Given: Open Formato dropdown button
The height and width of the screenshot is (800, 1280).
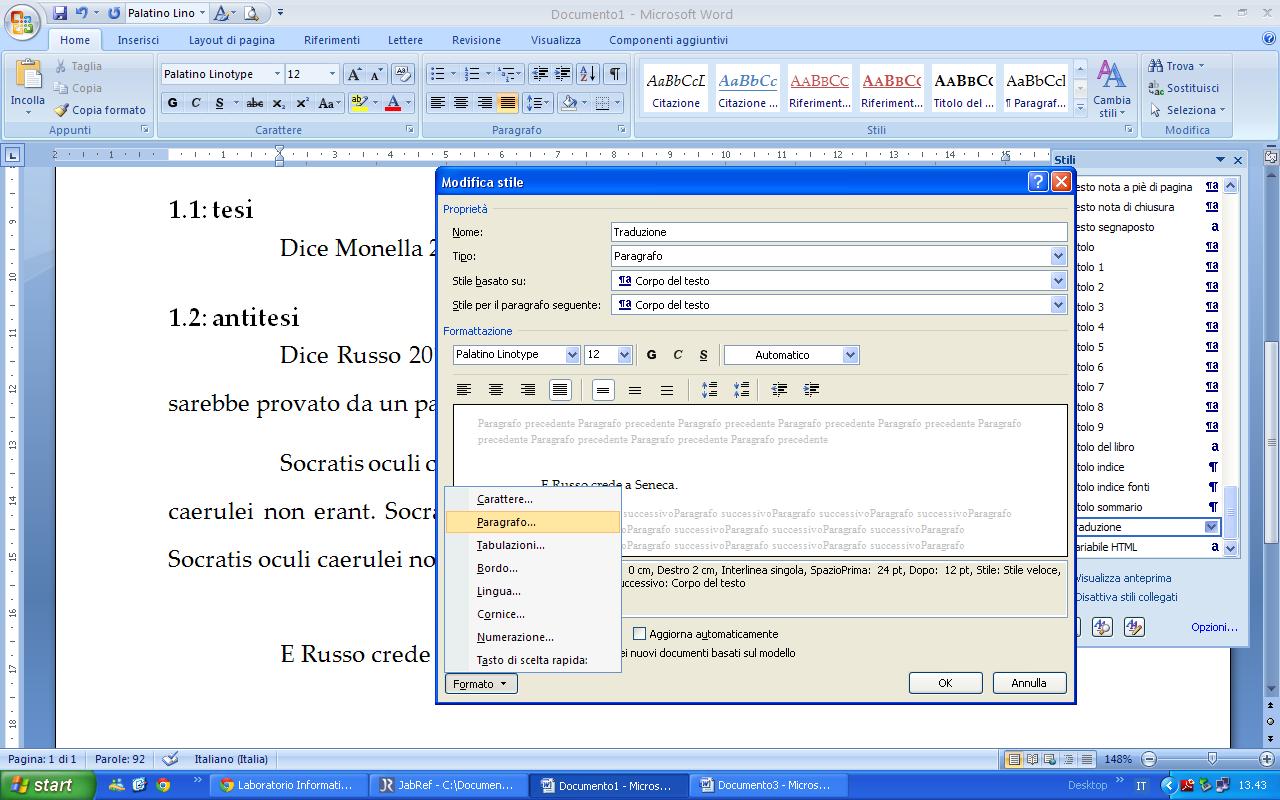Looking at the screenshot, I should [x=481, y=684].
